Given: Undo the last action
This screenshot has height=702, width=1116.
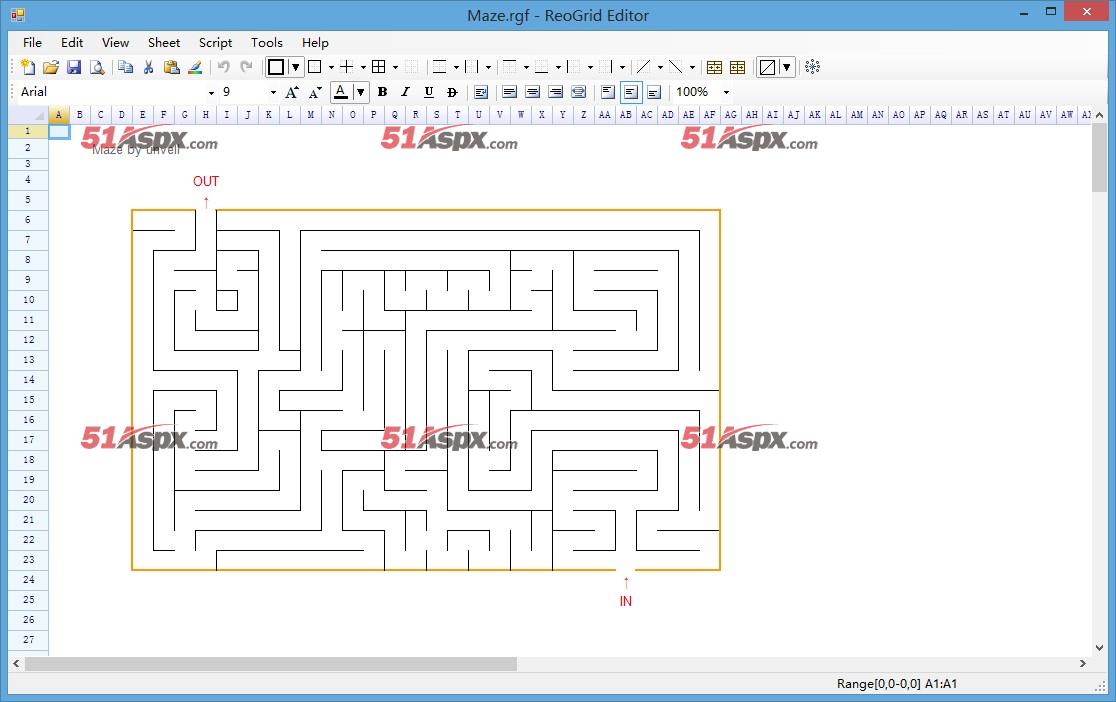Looking at the screenshot, I should (x=223, y=67).
